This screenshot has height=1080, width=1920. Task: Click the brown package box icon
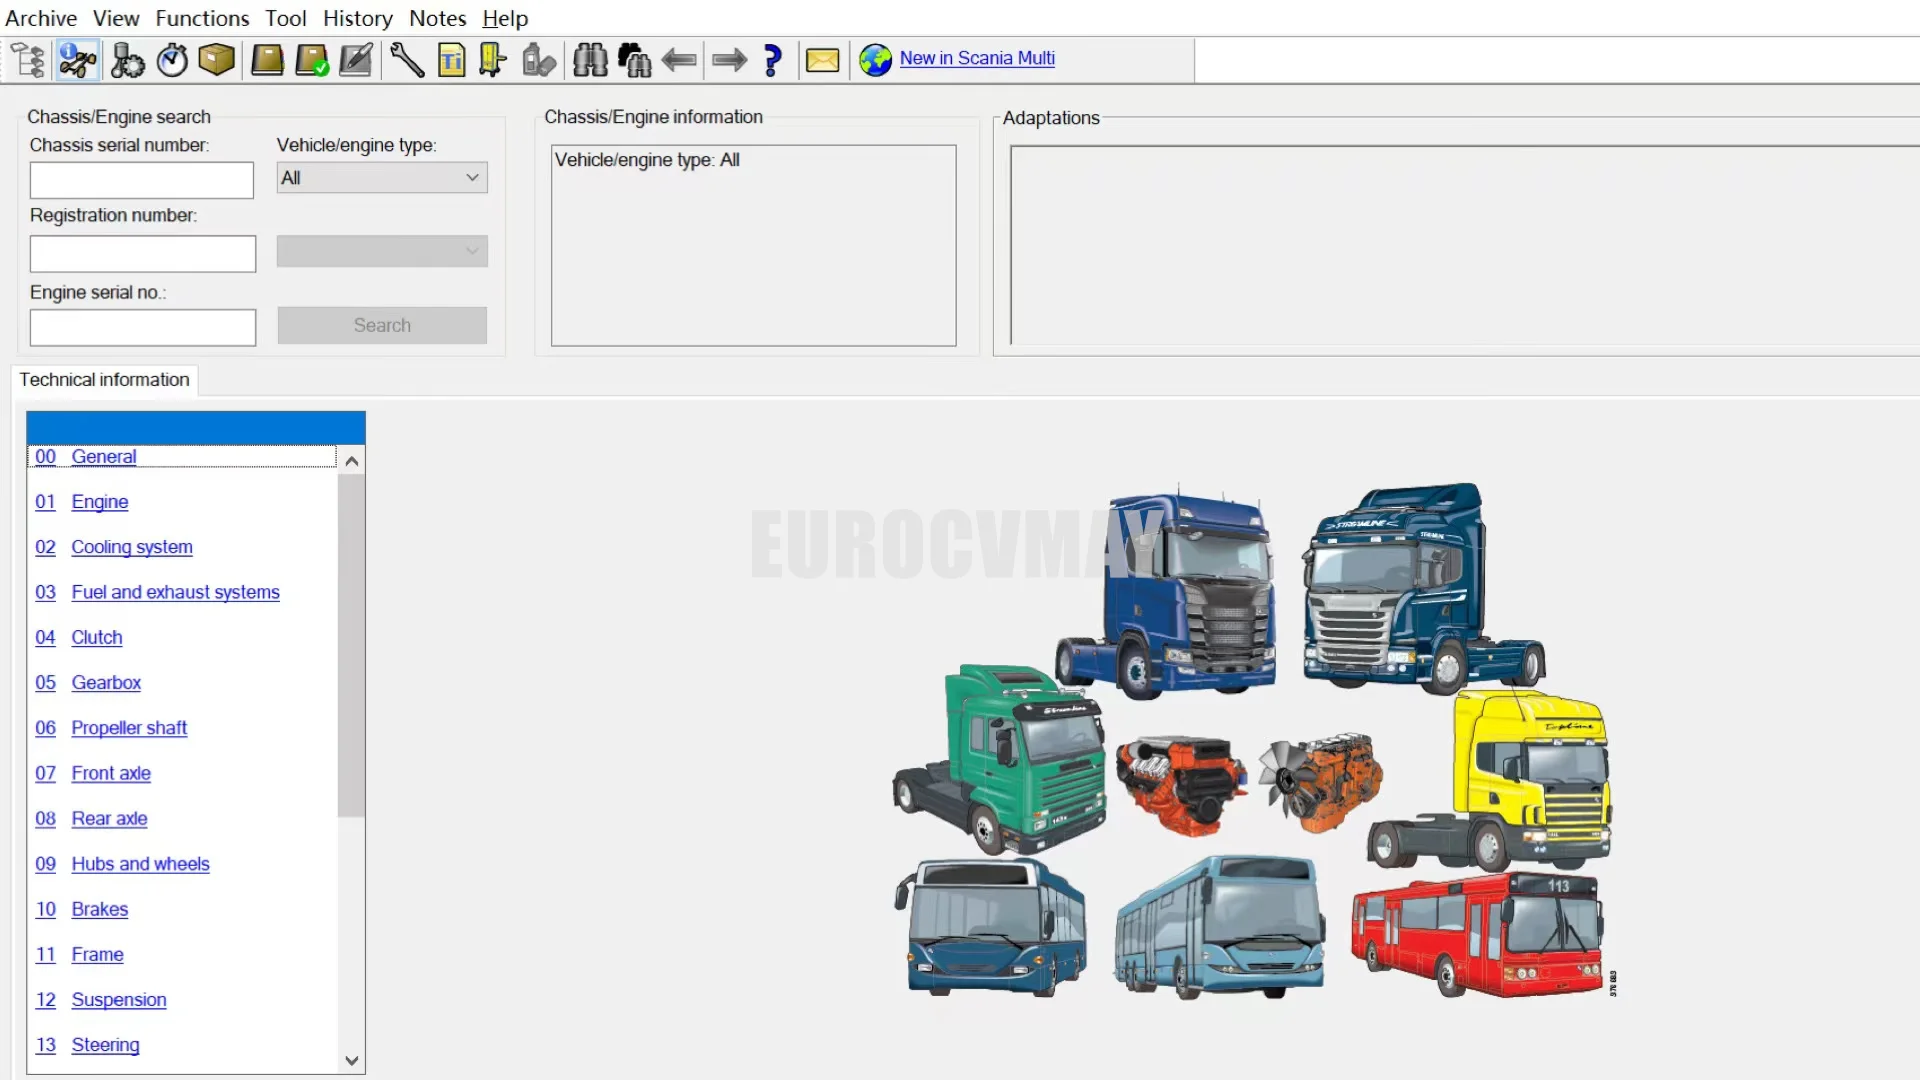coord(216,60)
